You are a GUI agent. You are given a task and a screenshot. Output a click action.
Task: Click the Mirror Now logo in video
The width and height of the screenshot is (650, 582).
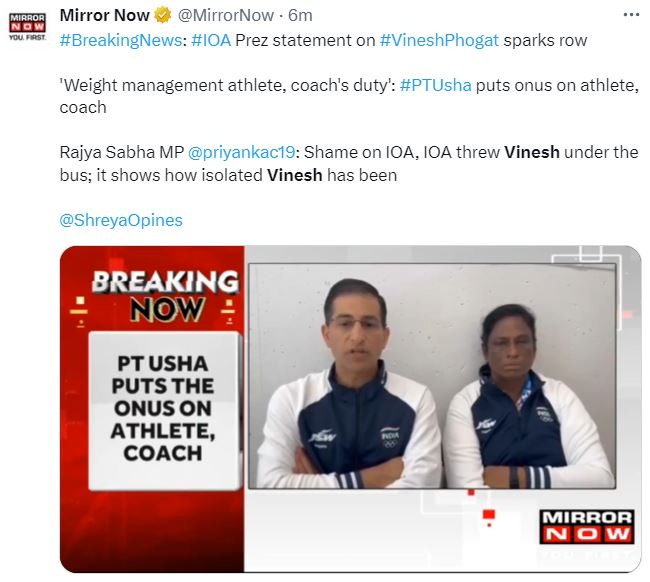pos(587,526)
